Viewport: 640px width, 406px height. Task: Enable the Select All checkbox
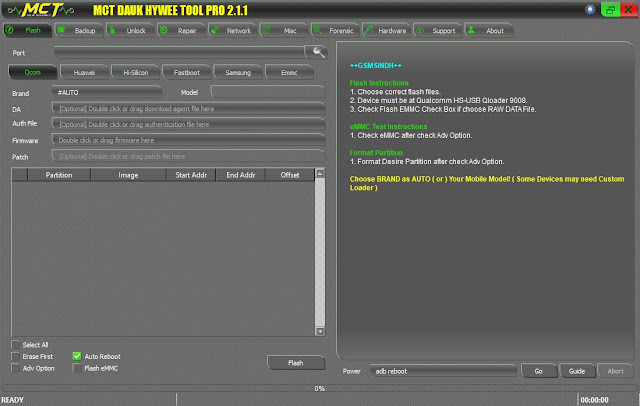coord(16,344)
